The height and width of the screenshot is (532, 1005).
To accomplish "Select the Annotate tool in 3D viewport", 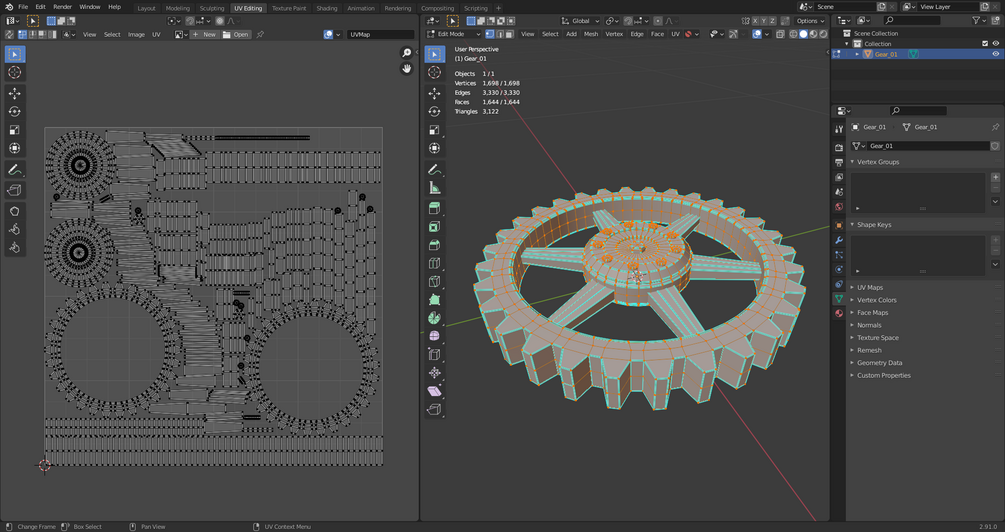I will (x=434, y=169).
